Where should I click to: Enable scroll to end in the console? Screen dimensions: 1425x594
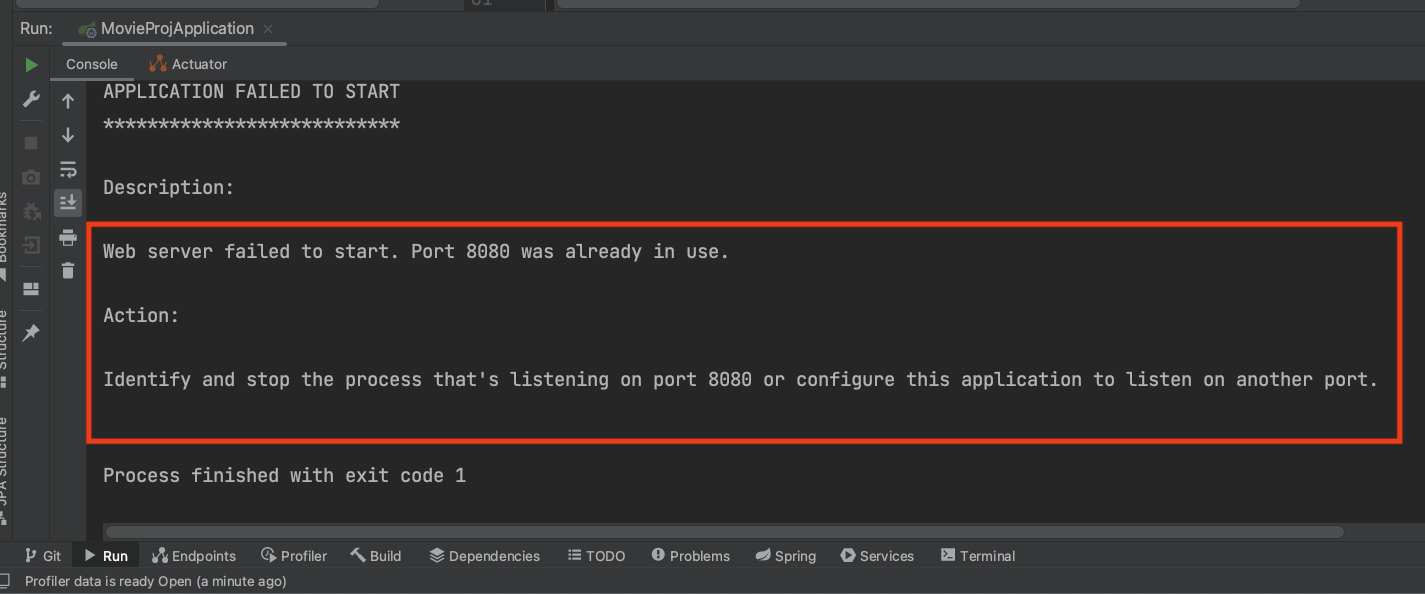click(x=68, y=202)
